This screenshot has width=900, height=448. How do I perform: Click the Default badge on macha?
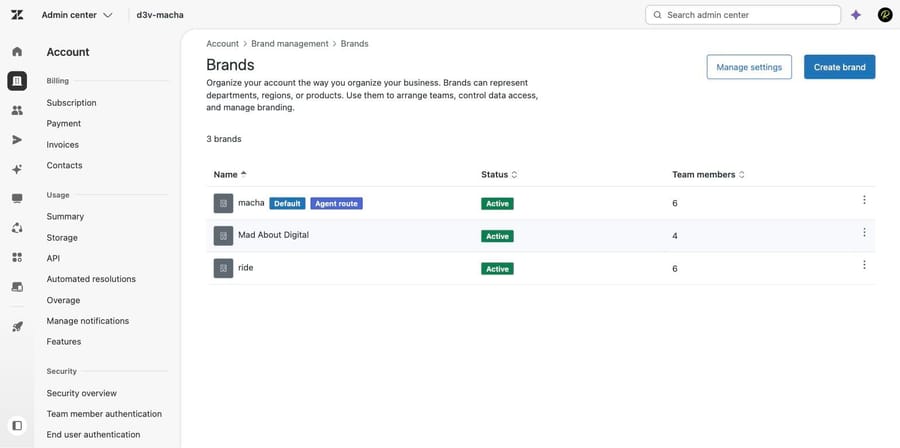(287, 204)
